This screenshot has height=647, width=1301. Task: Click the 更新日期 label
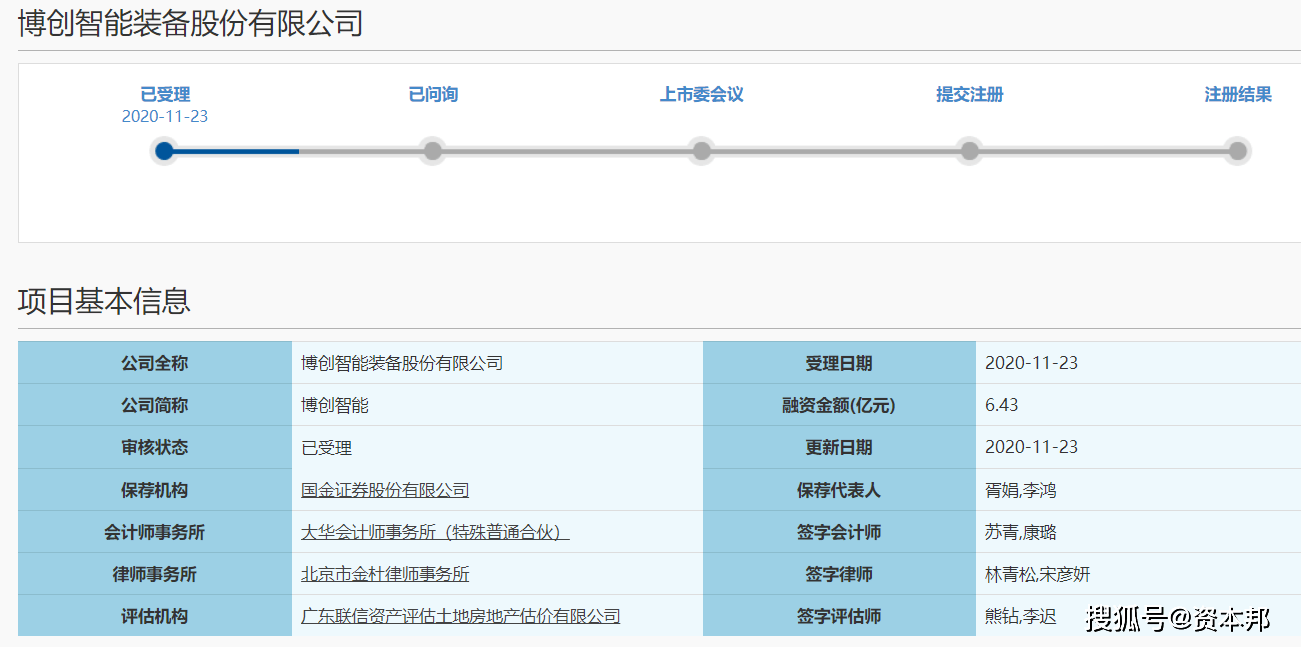click(839, 447)
